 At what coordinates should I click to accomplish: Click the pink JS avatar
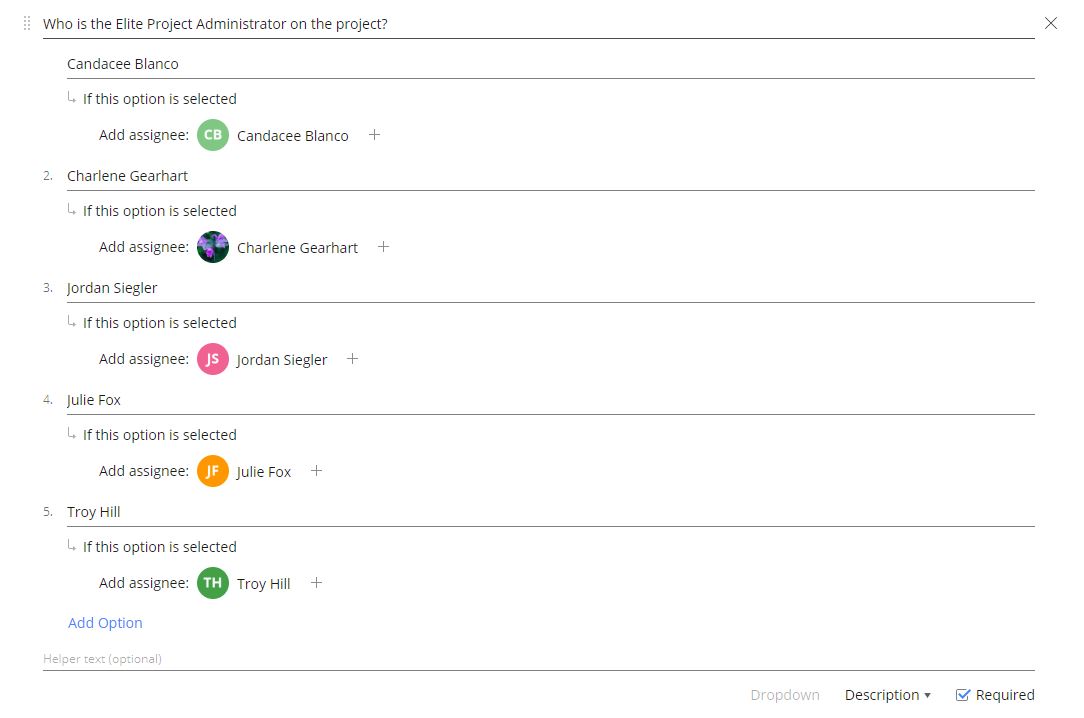(x=213, y=359)
